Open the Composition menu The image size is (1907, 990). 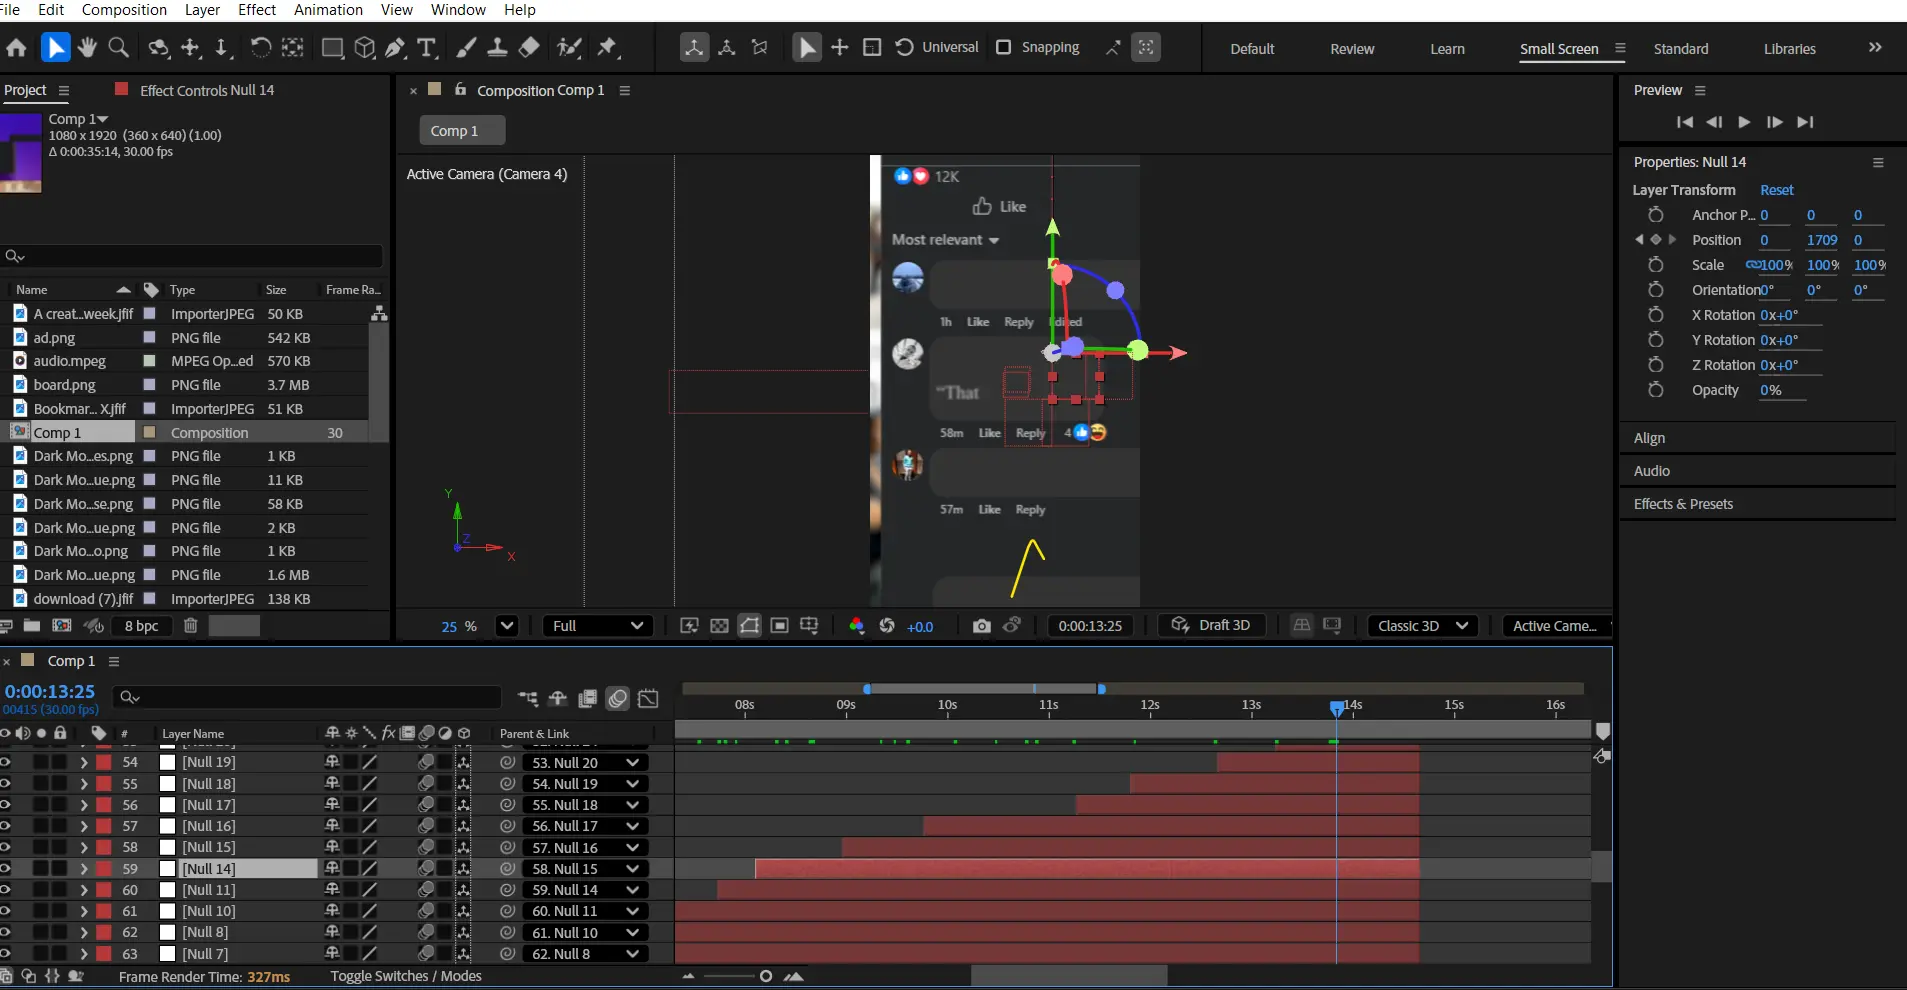point(124,10)
